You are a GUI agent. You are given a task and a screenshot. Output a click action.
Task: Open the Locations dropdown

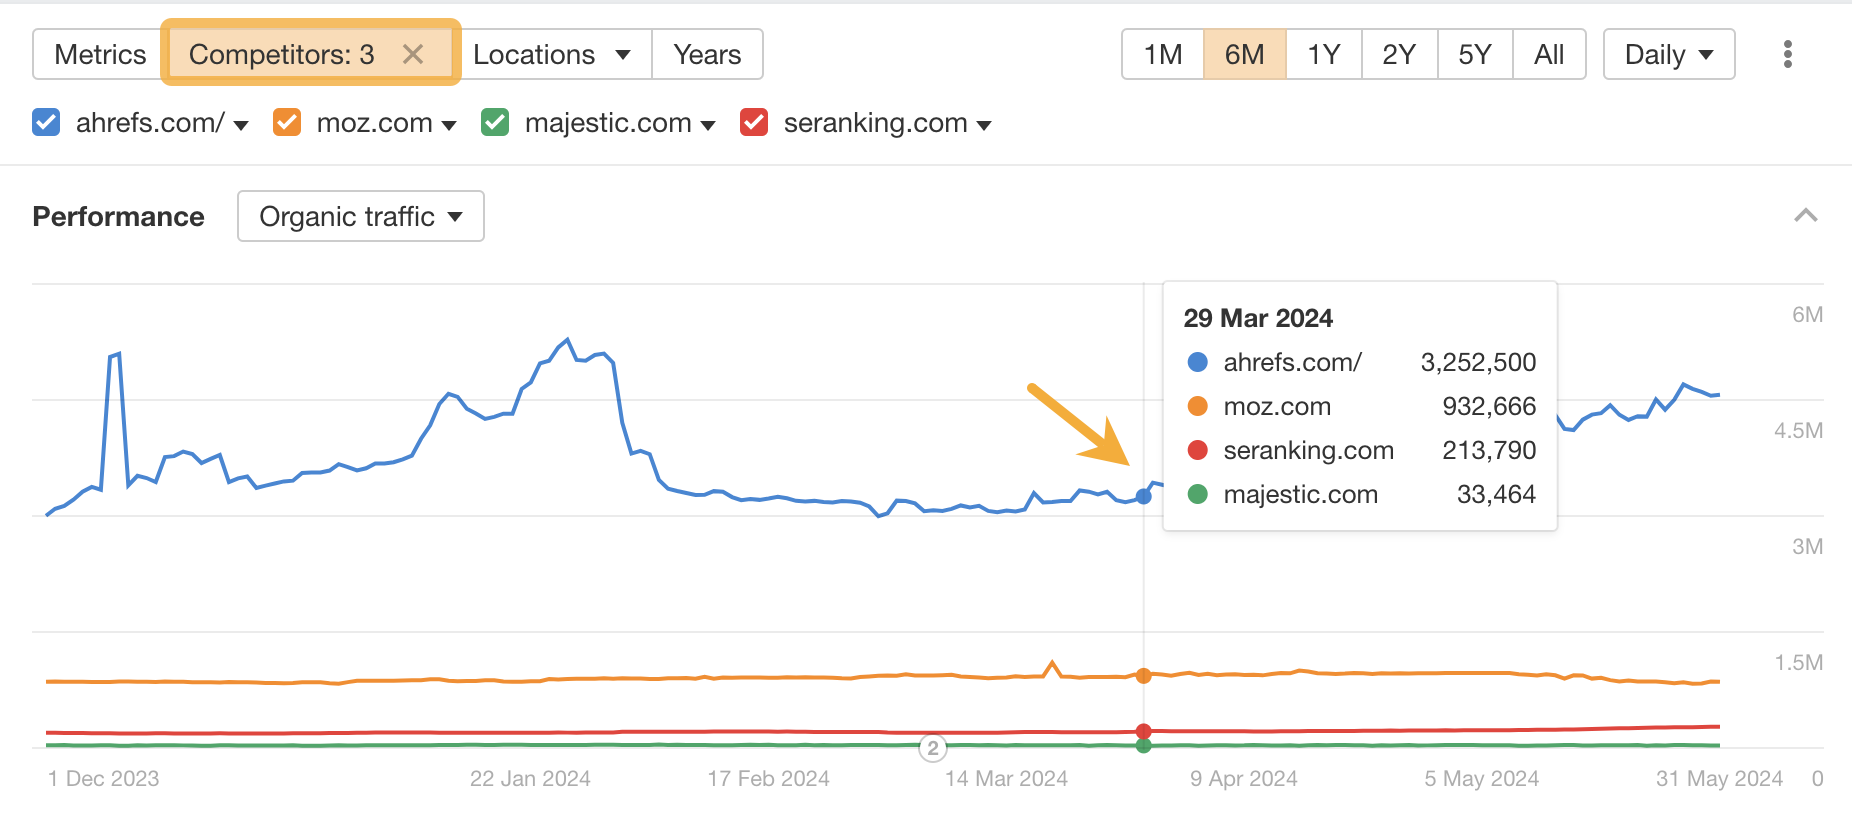coord(551,54)
